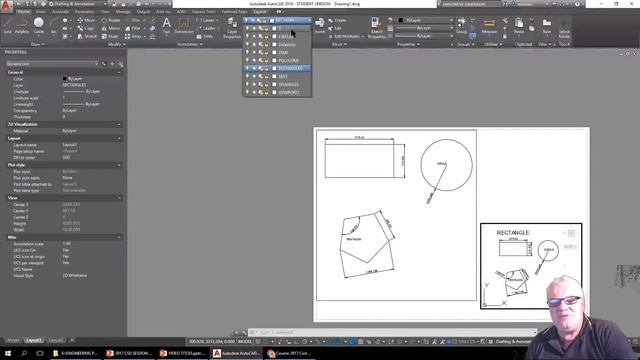Activate the Mirror tool
640x360 pixels.
[111, 28]
